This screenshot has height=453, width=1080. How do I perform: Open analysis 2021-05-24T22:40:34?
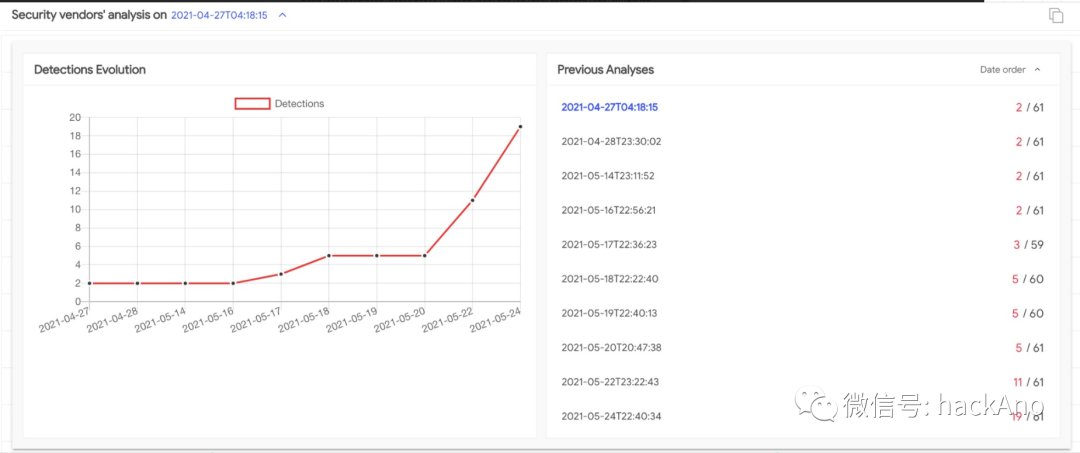[609, 416]
